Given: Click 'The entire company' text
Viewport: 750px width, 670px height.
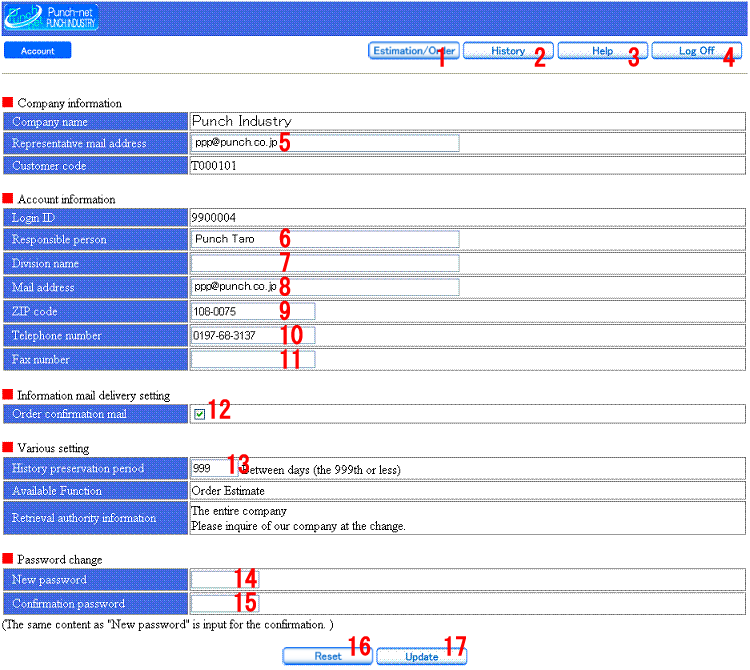Looking at the screenshot, I should [239, 511].
